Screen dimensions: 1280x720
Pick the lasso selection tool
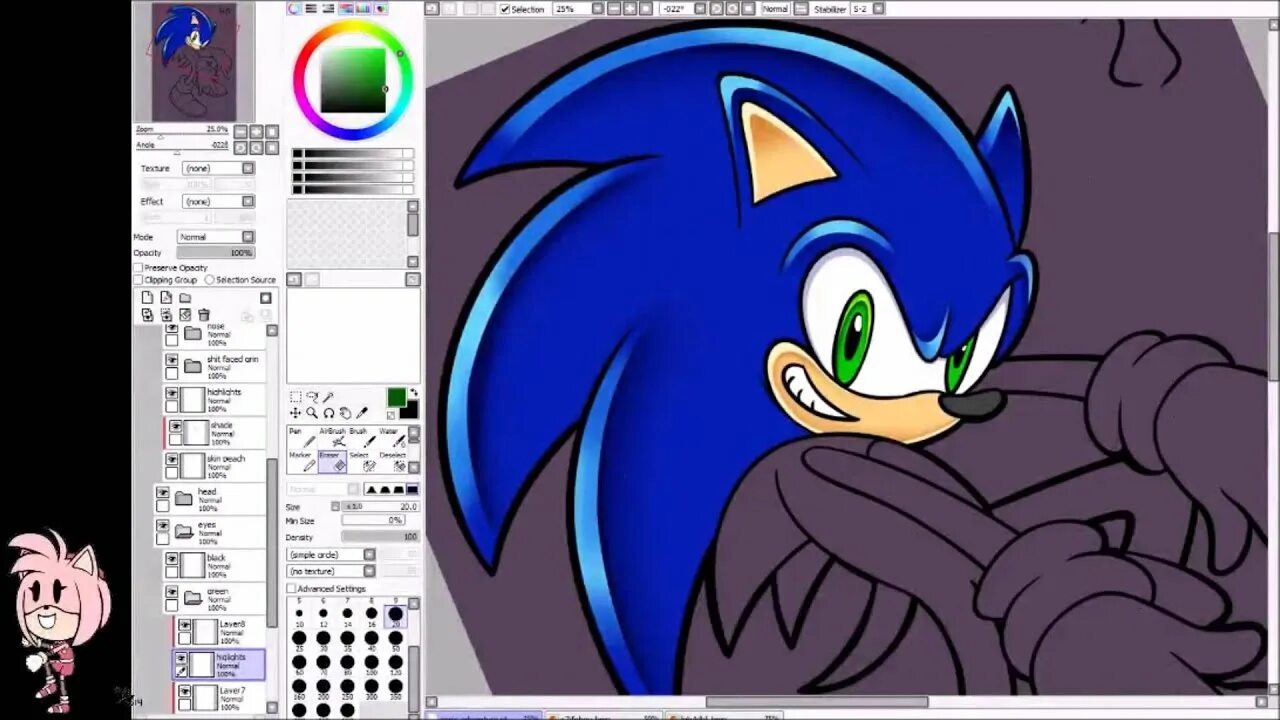pyautogui.click(x=312, y=397)
